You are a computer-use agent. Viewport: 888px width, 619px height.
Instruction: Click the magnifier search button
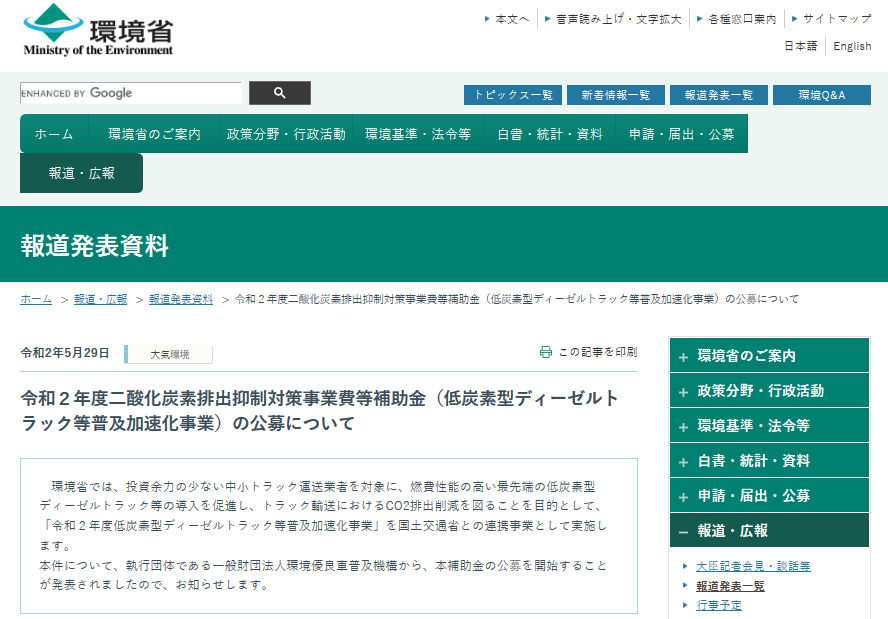[x=279, y=93]
